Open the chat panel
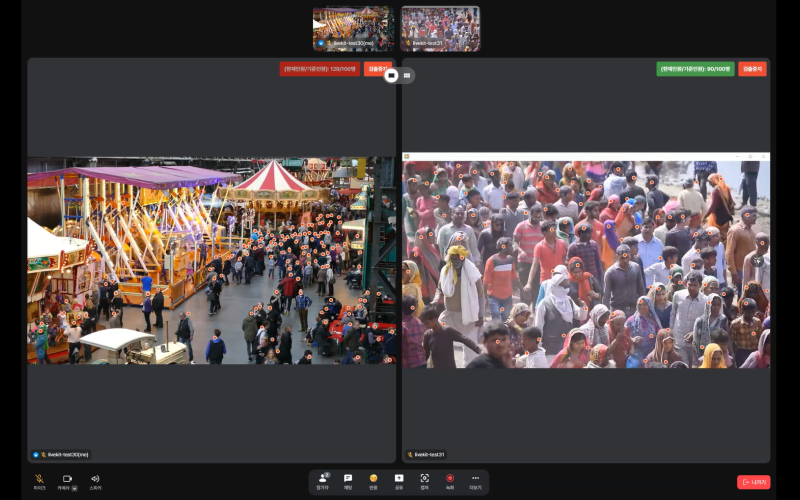The width and height of the screenshot is (800, 500). [x=348, y=479]
